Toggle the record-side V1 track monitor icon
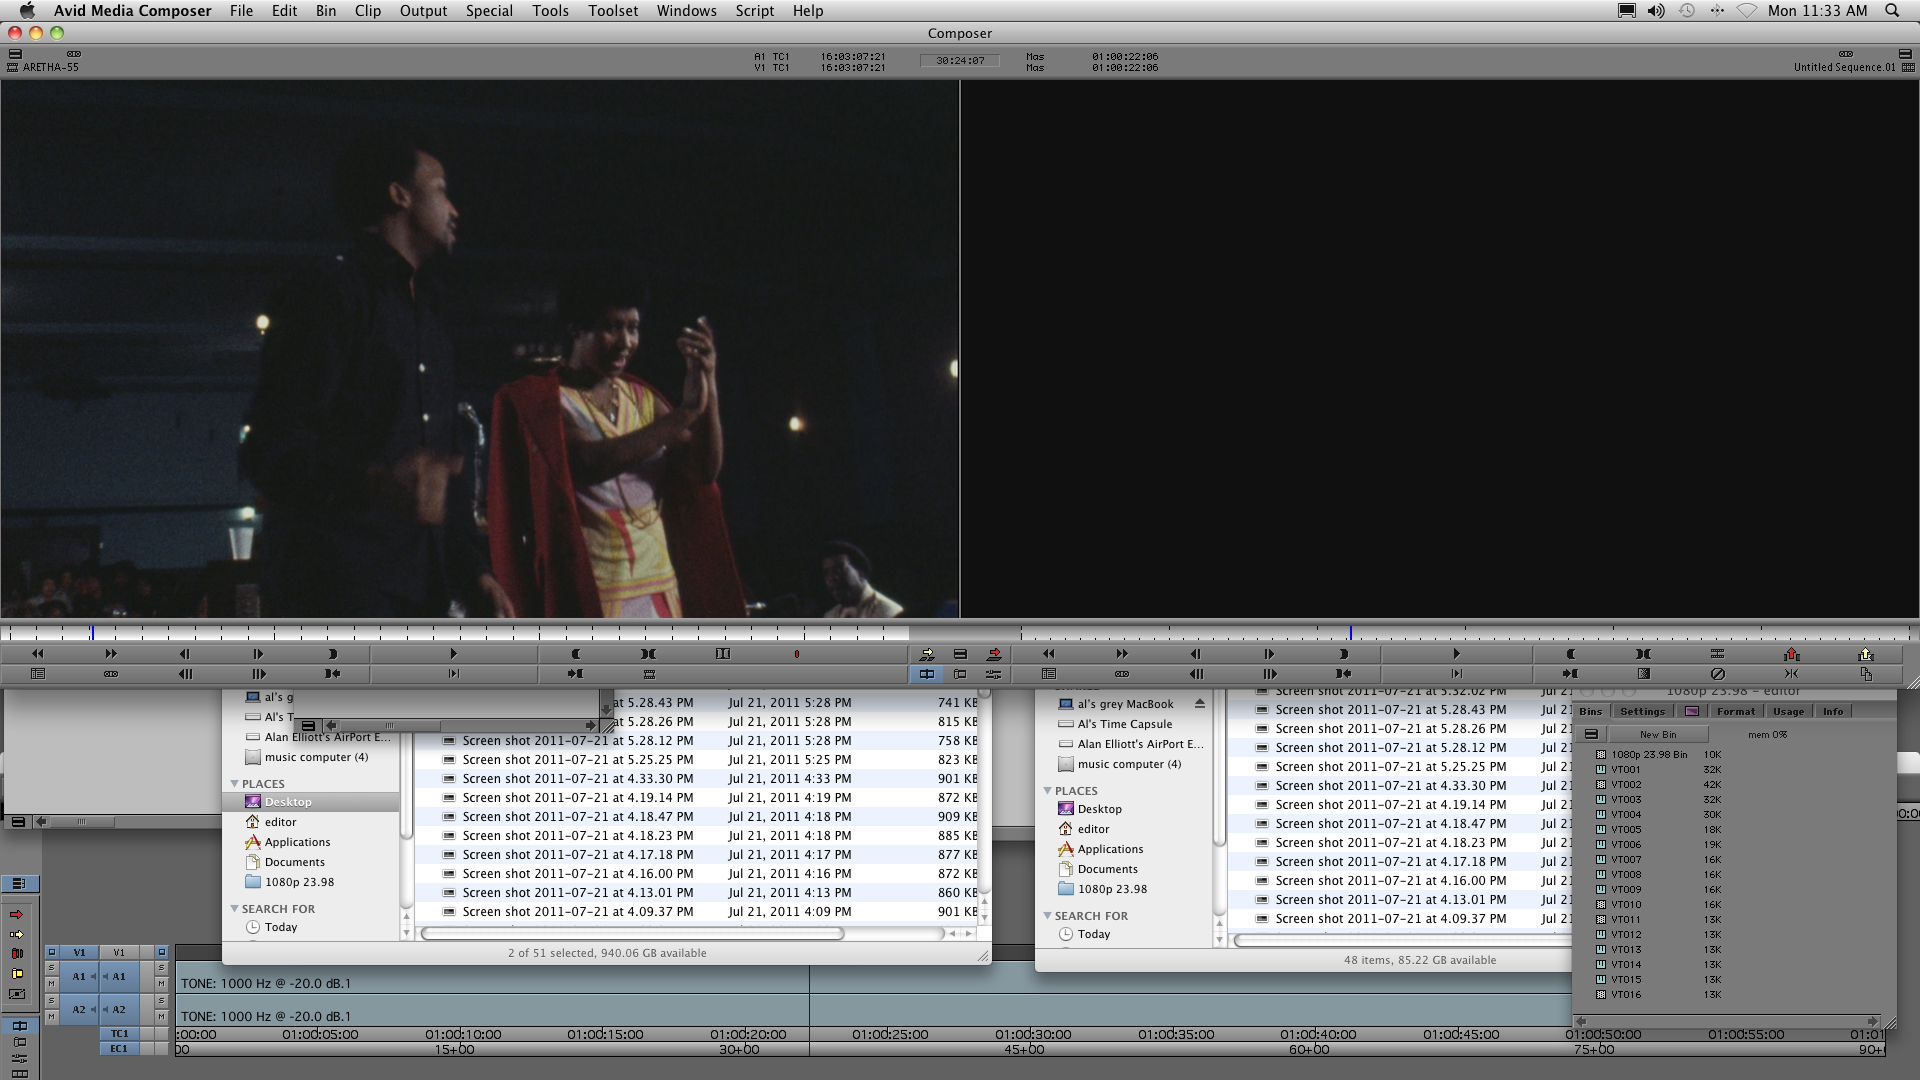Screen dimensions: 1920x1080 (x=162, y=952)
